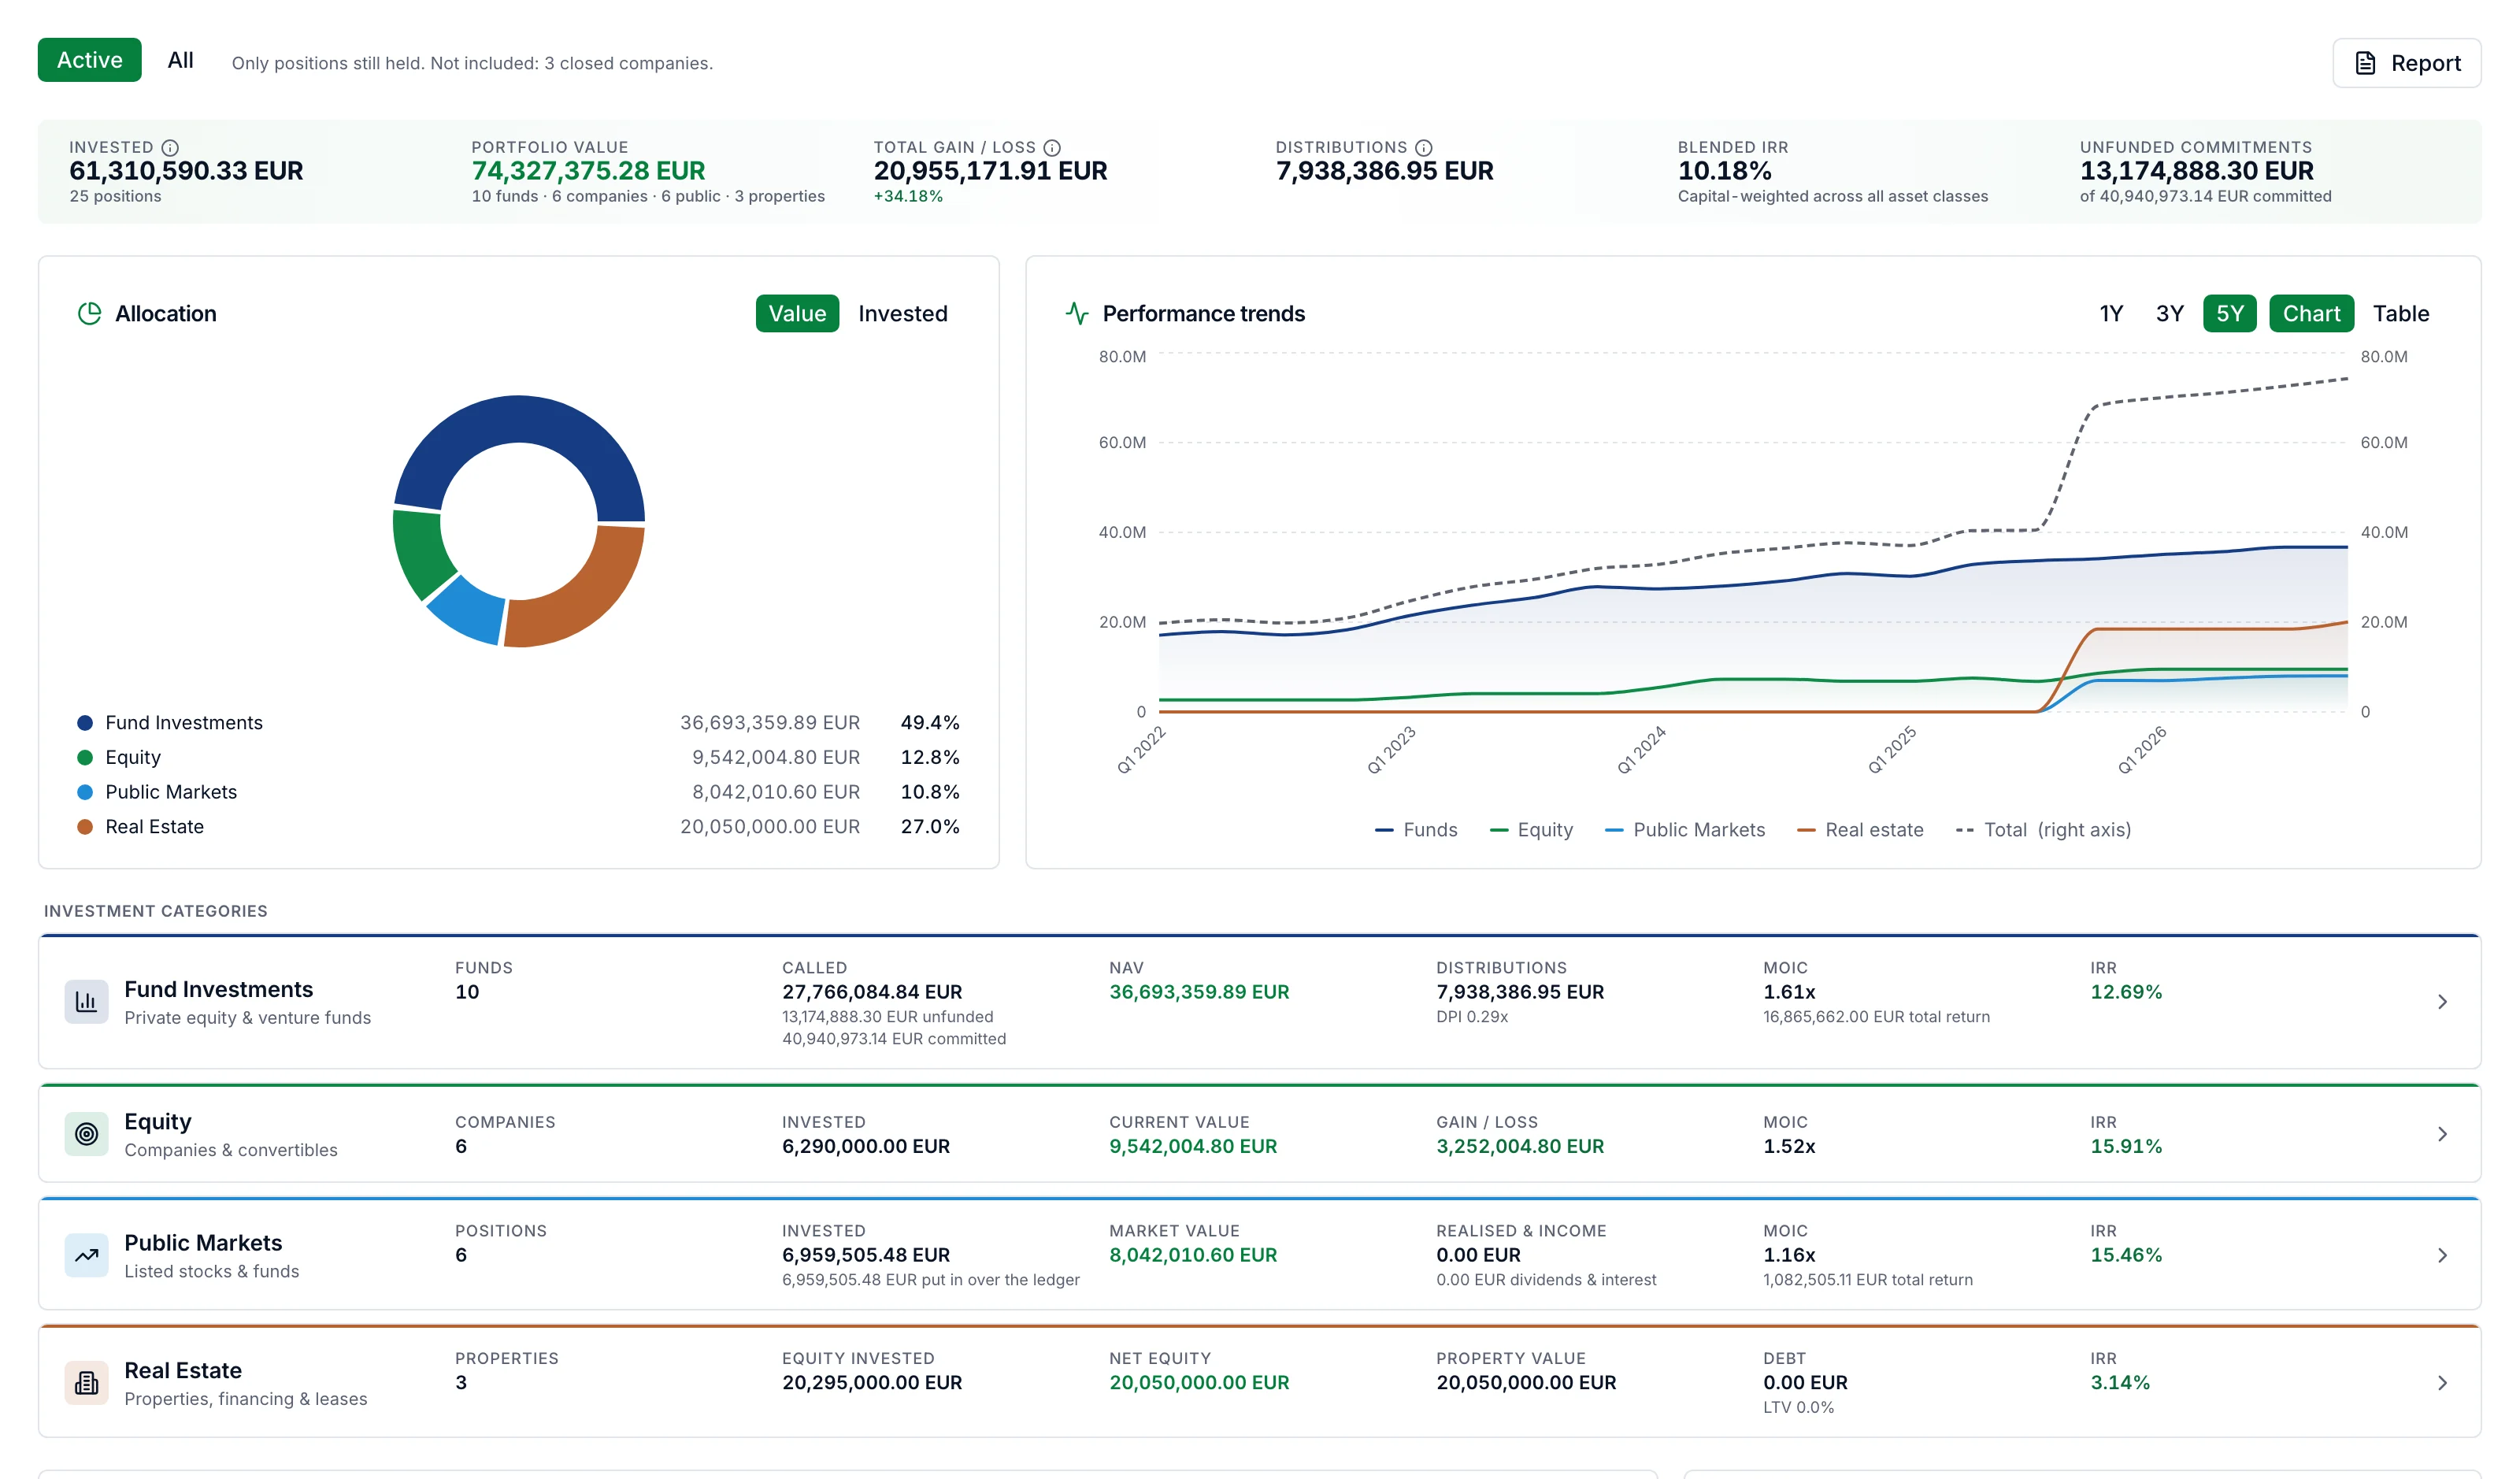
Task: Click the 27.0% Real Estate allocation percentage
Action: [930, 827]
